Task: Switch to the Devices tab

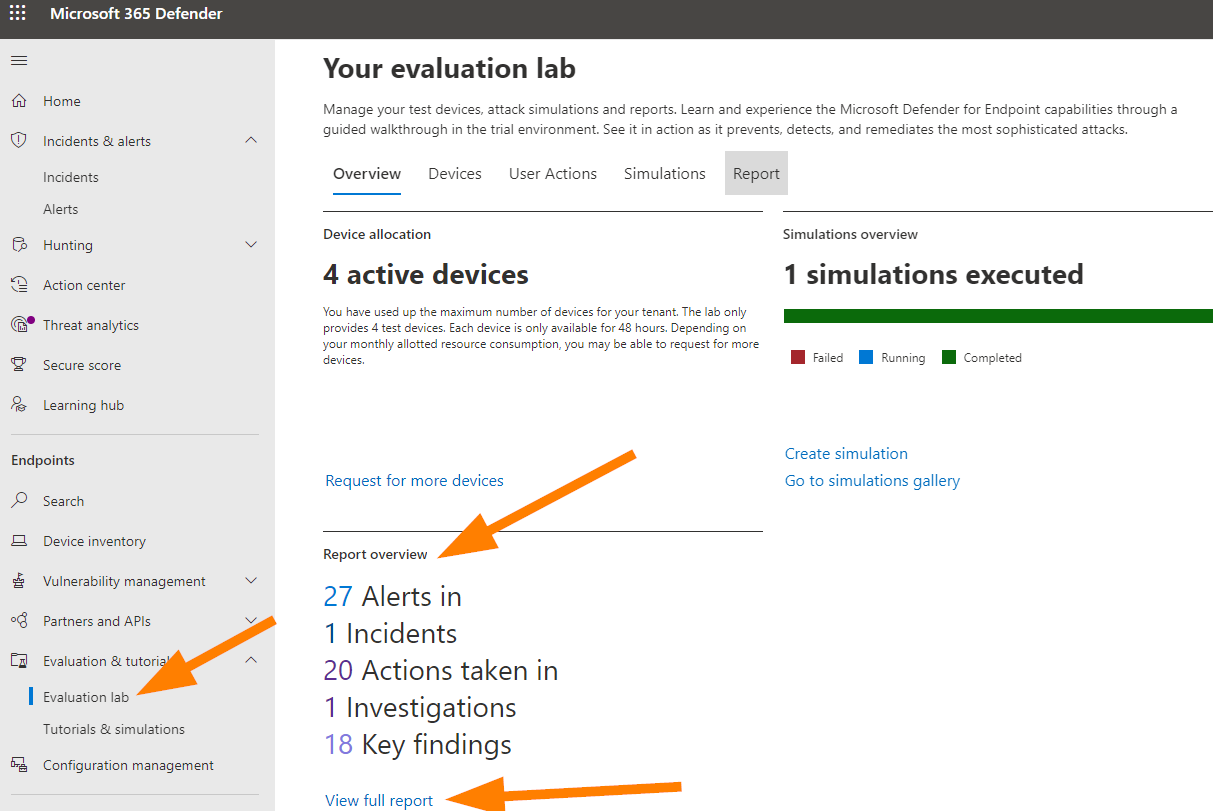Action: [x=455, y=173]
